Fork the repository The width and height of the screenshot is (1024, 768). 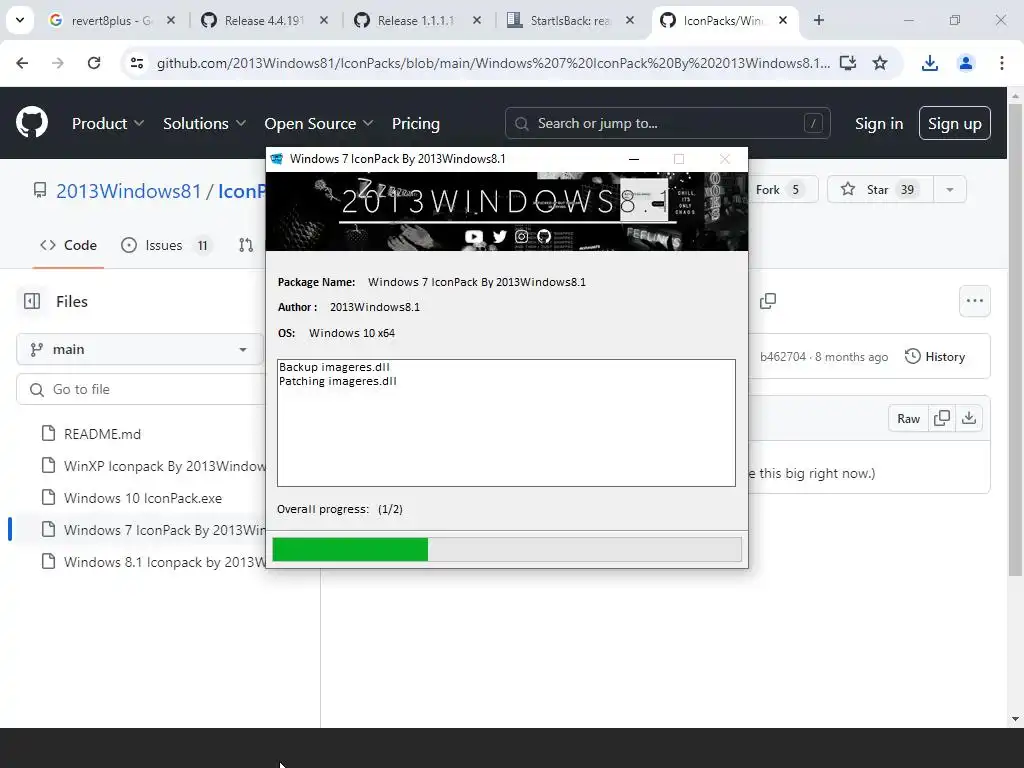pyautogui.click(x=782, y=189)
